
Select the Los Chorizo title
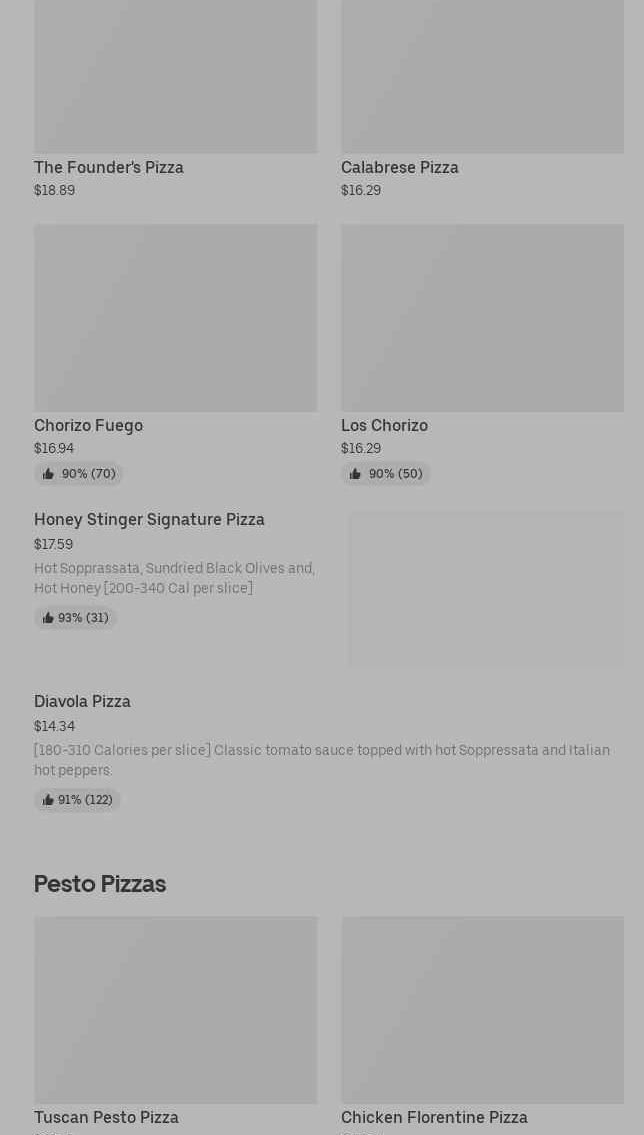384,425
